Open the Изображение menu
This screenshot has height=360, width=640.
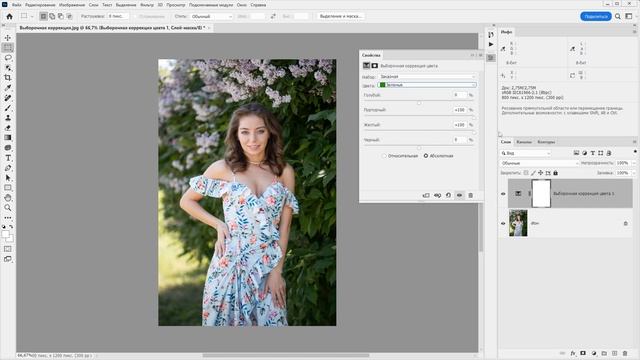coord(72,5)
